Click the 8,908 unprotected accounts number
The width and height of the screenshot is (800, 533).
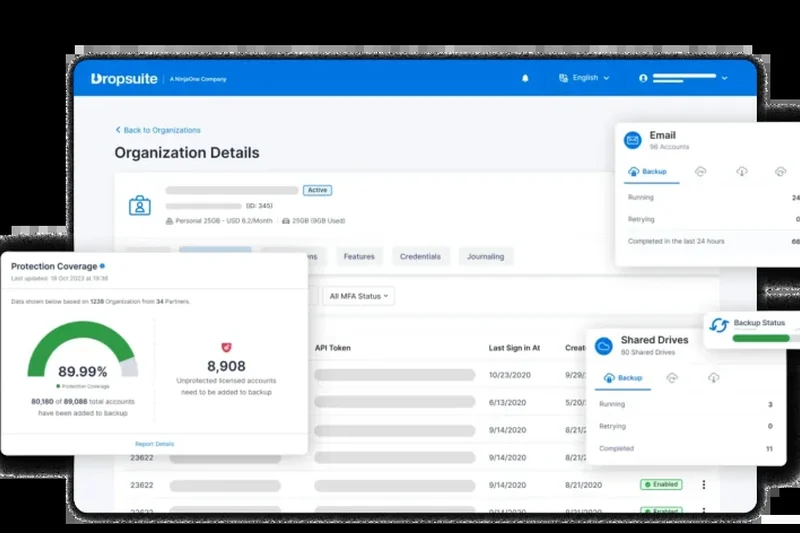pyautogui.click(x=226, y=366)
